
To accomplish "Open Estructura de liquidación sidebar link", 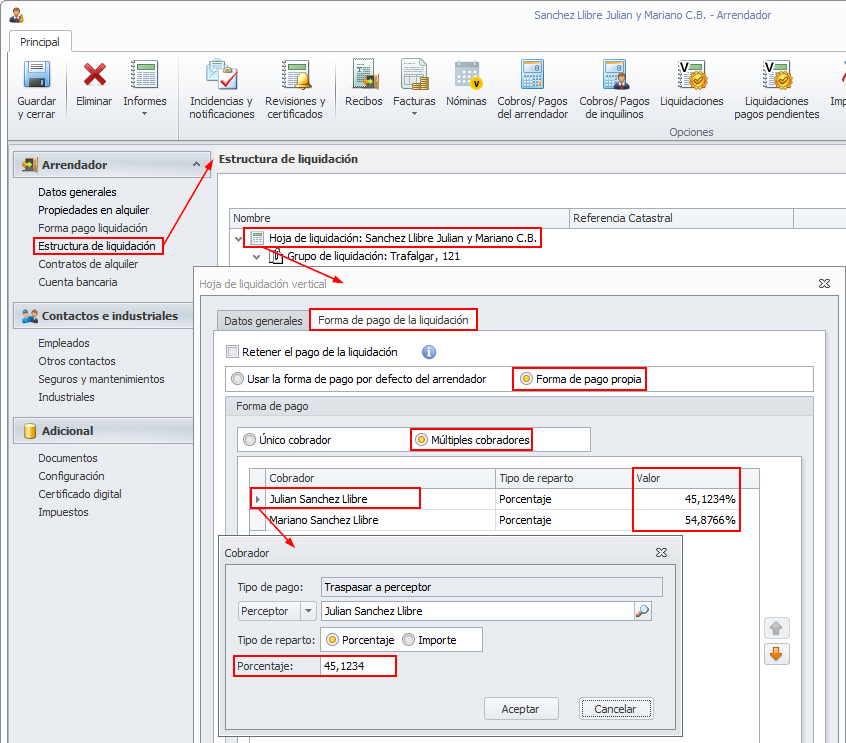I will 97,246.
